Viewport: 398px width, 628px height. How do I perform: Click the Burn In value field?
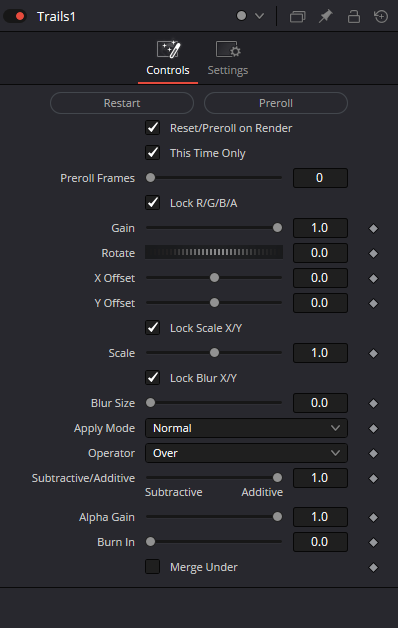pyautogui.click(x=320, y=542)
